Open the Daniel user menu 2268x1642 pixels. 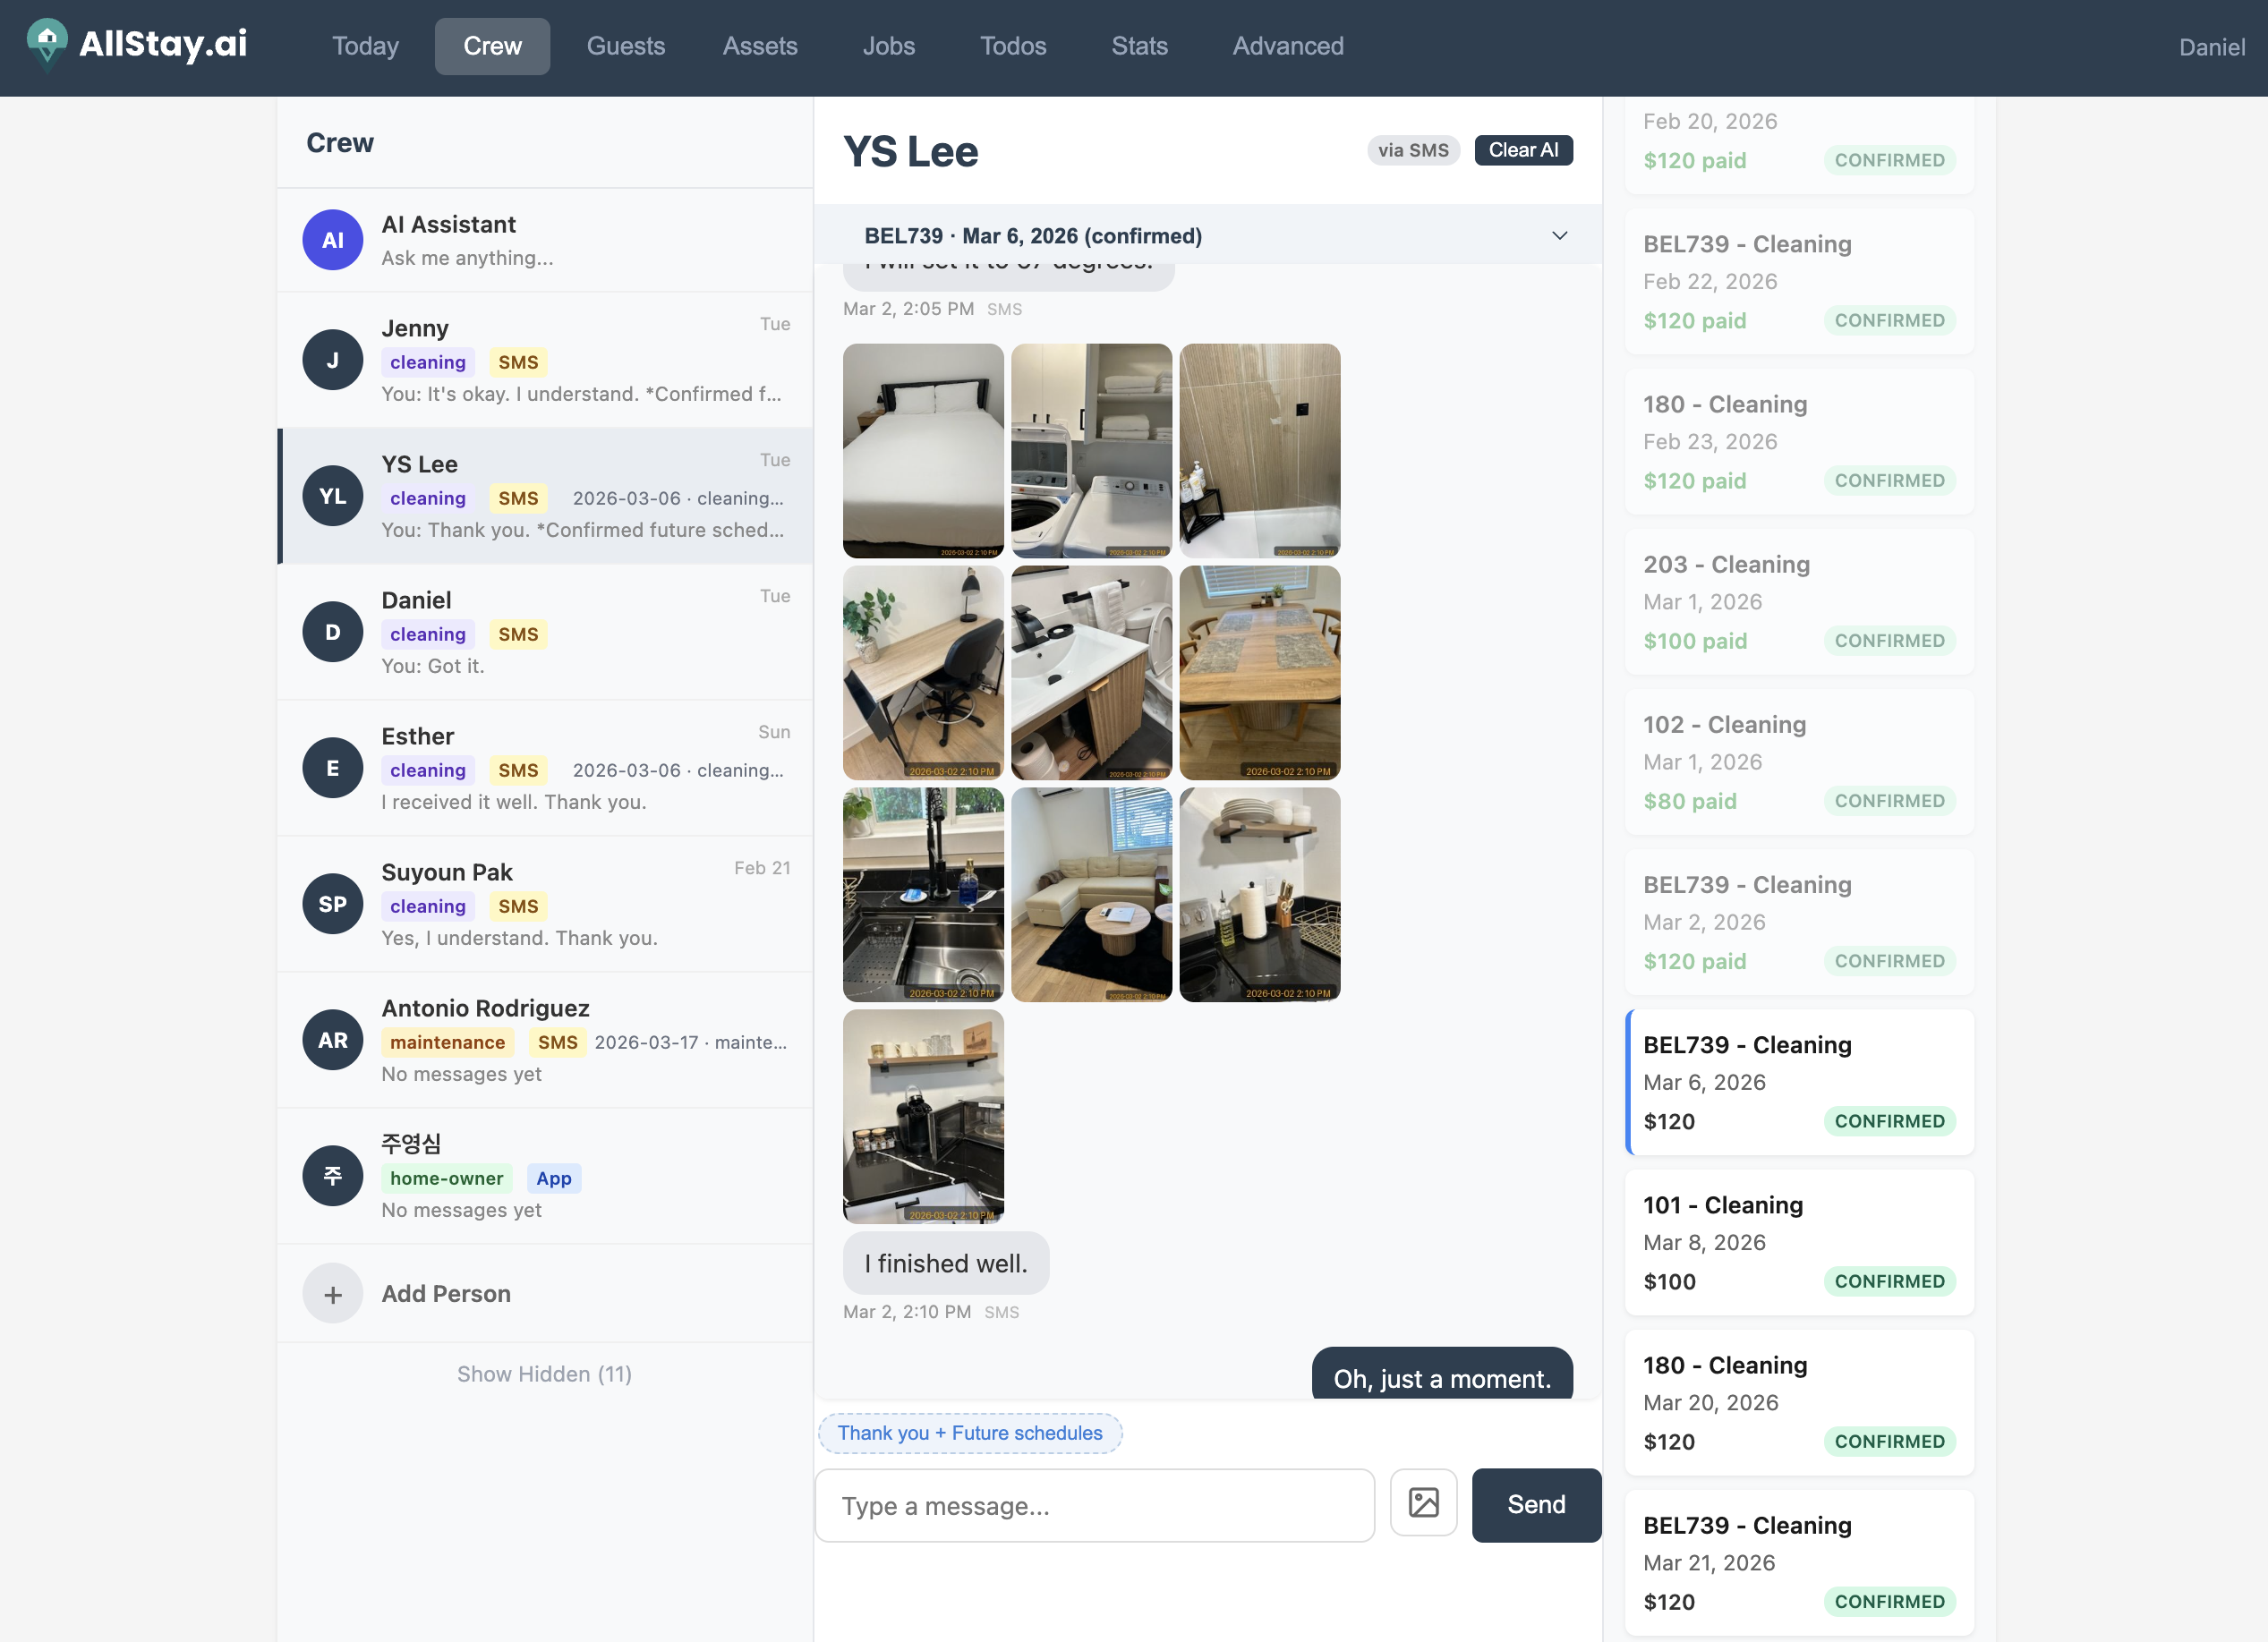(2211, 47)
